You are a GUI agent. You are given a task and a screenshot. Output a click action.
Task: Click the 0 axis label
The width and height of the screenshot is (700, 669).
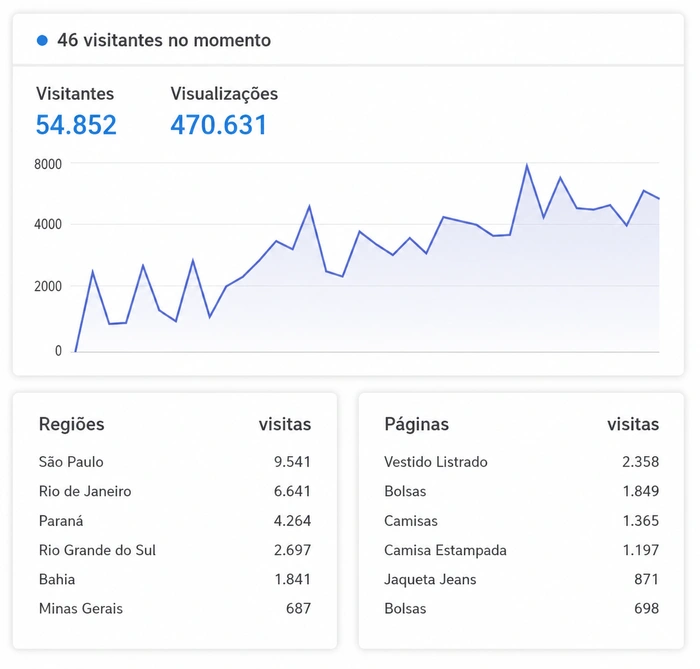(x=58, y=351)
